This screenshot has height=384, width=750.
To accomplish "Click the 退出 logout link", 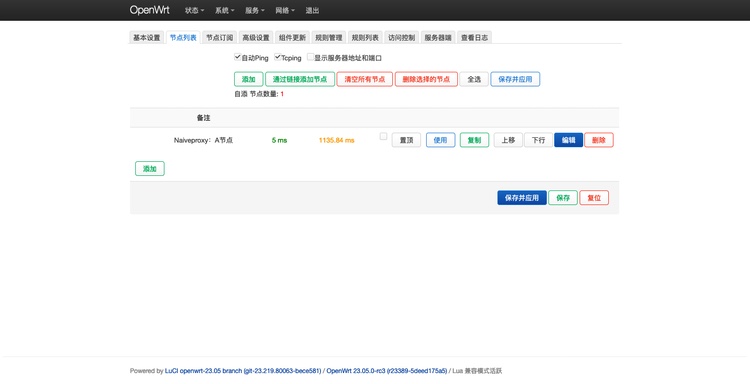I will point(312,11).
